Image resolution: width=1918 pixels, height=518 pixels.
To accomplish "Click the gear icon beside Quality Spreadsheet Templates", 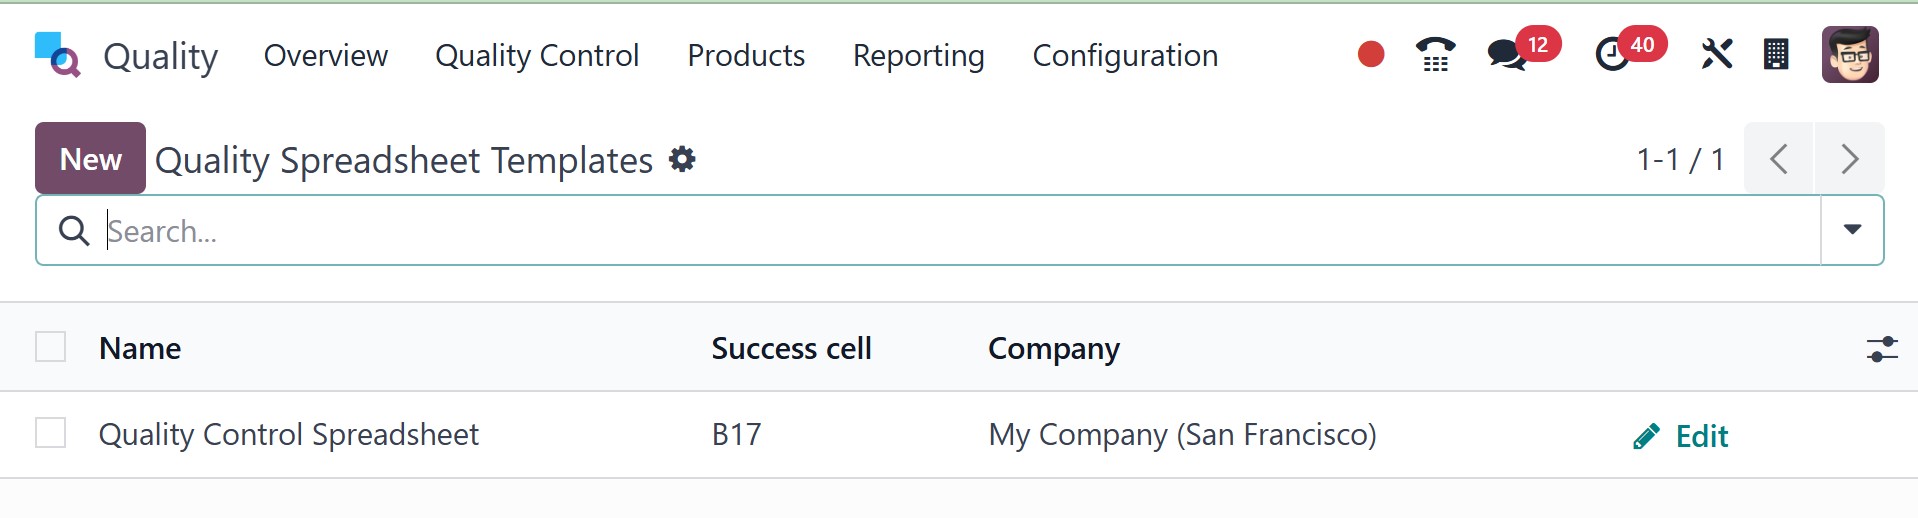I will [682, 159].
